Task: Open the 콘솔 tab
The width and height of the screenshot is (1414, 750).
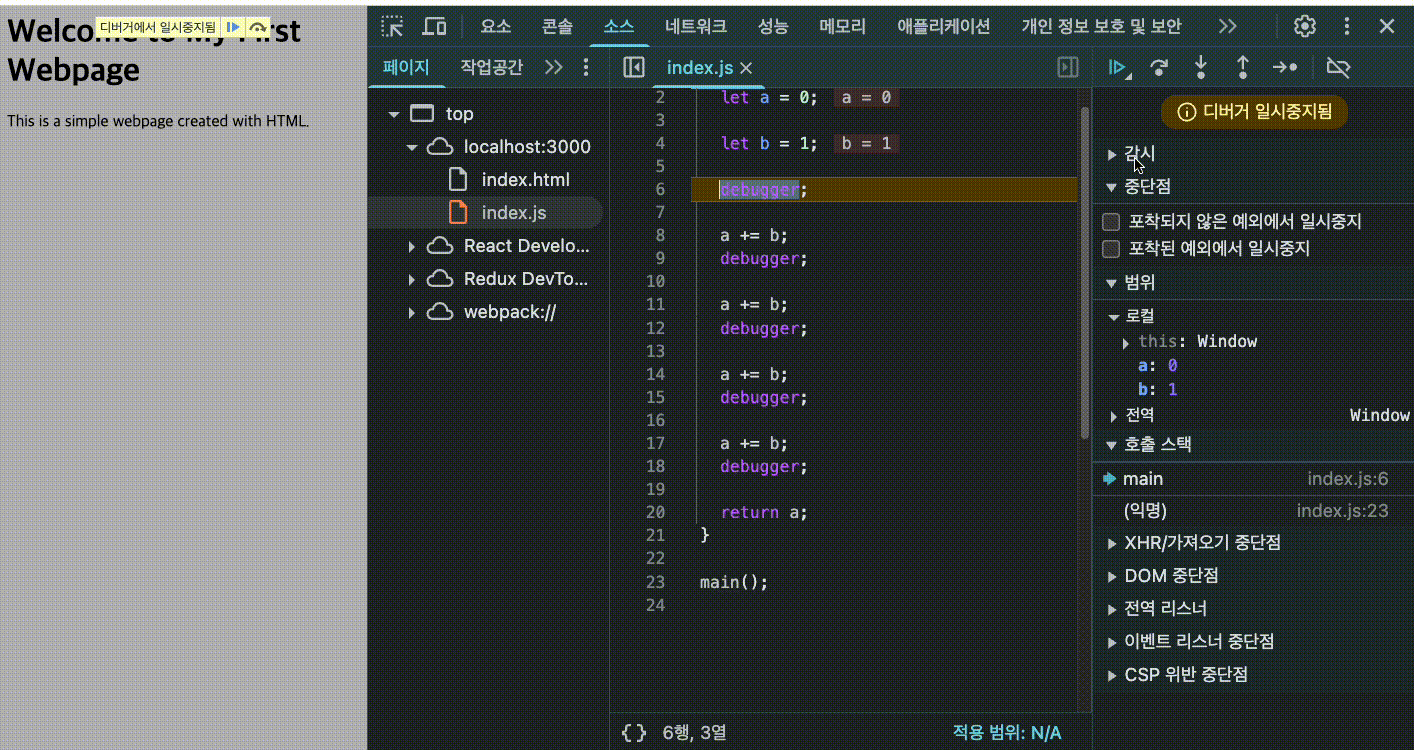Action: (557, 27)
